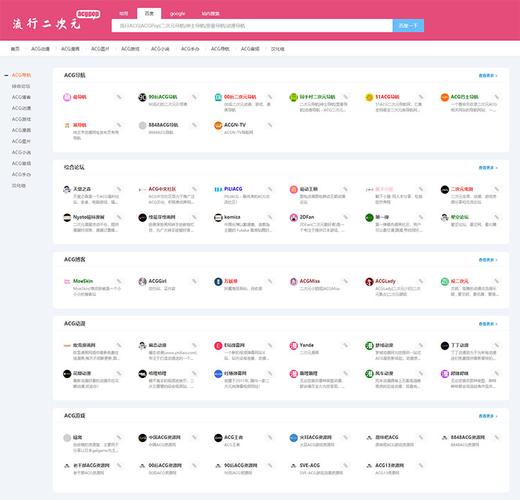Expand view-more in the ACG动漫 section
Screen dimensions: 520x500
coord(488,324)
